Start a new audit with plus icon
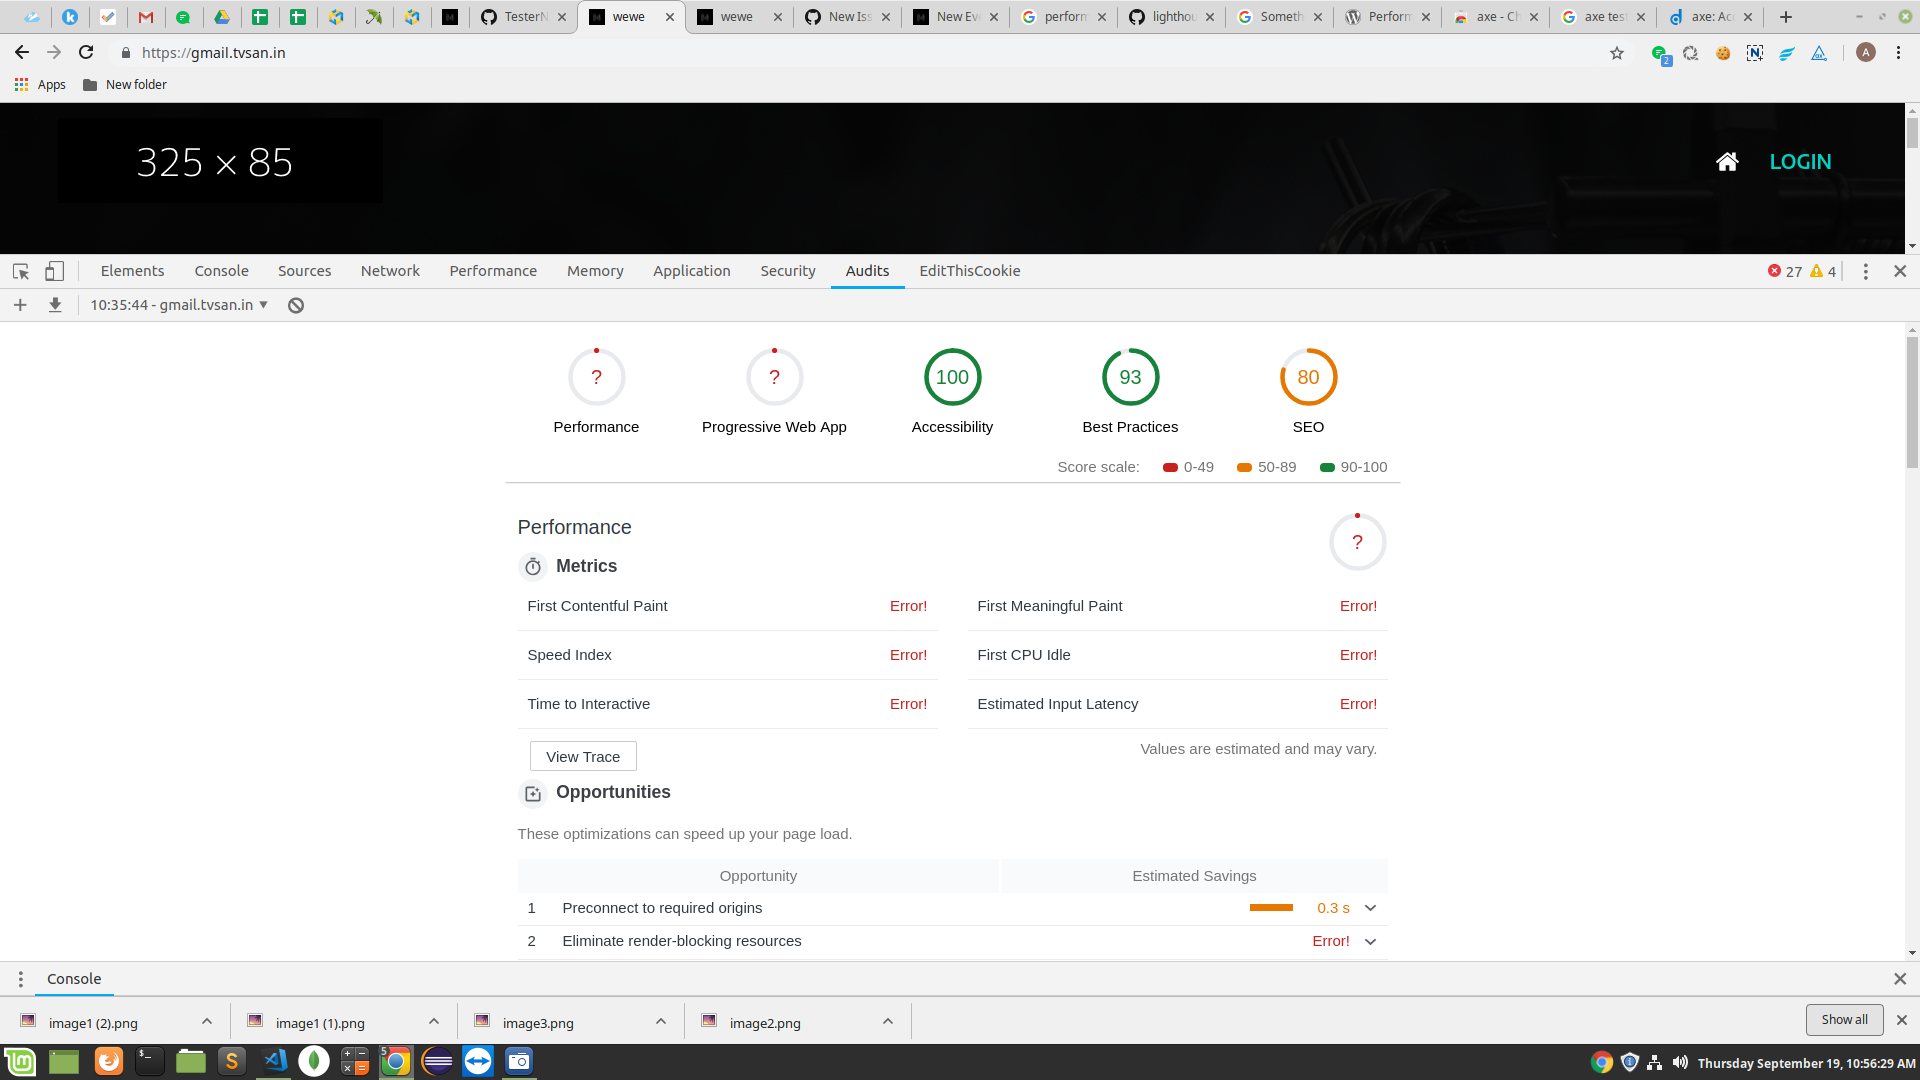This screenshot has width=1920, height=1080. click(20, 305)
